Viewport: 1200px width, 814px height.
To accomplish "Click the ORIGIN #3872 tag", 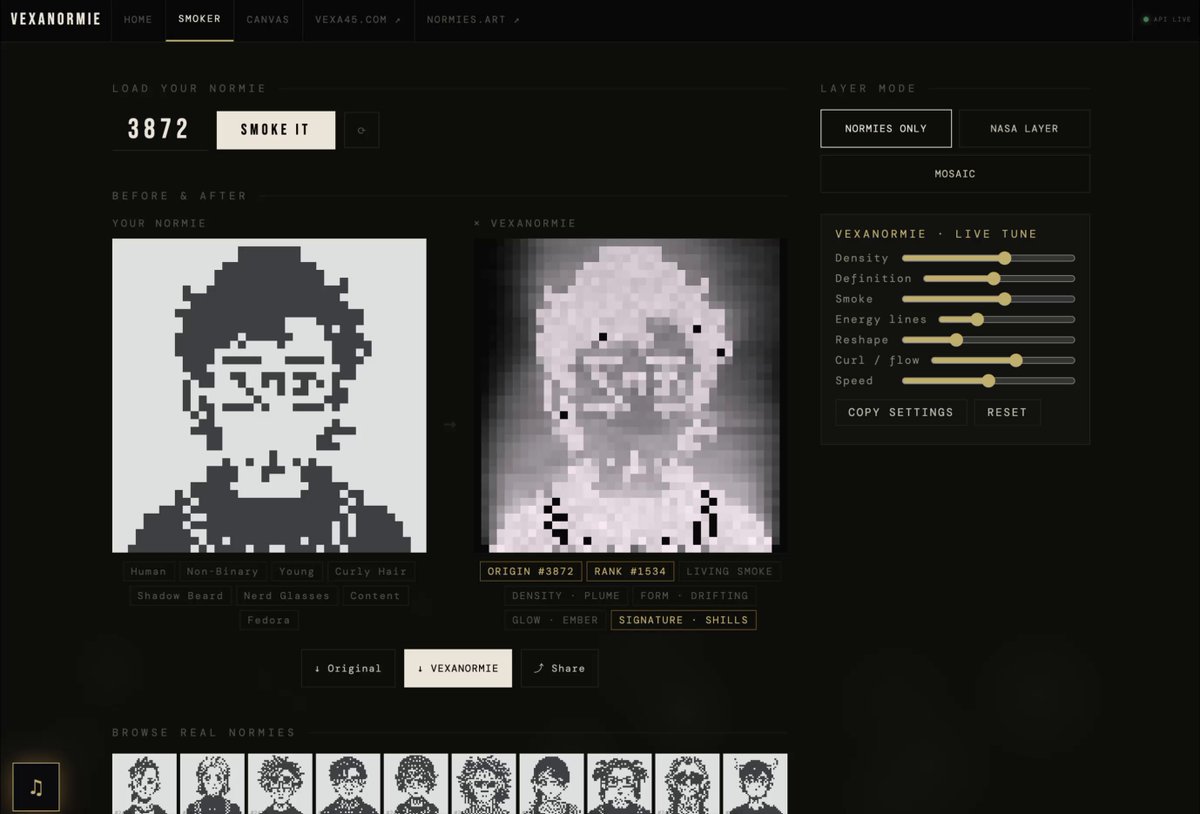I will click(531, 571).
